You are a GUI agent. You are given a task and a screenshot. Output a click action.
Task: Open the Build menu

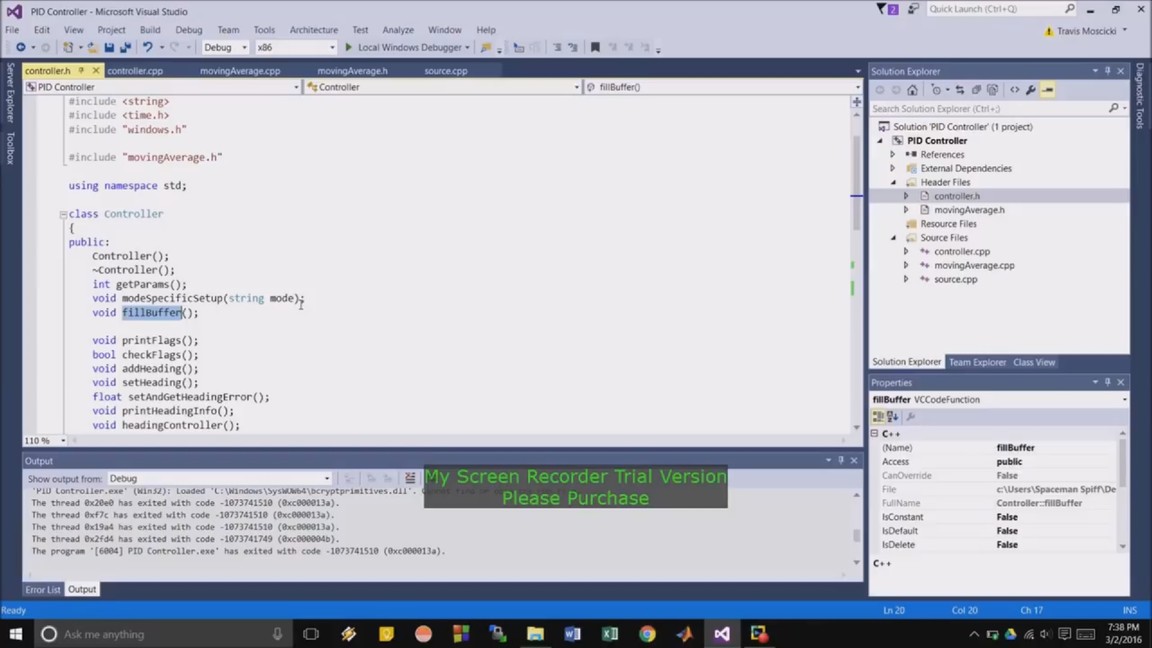click(150, 30)
